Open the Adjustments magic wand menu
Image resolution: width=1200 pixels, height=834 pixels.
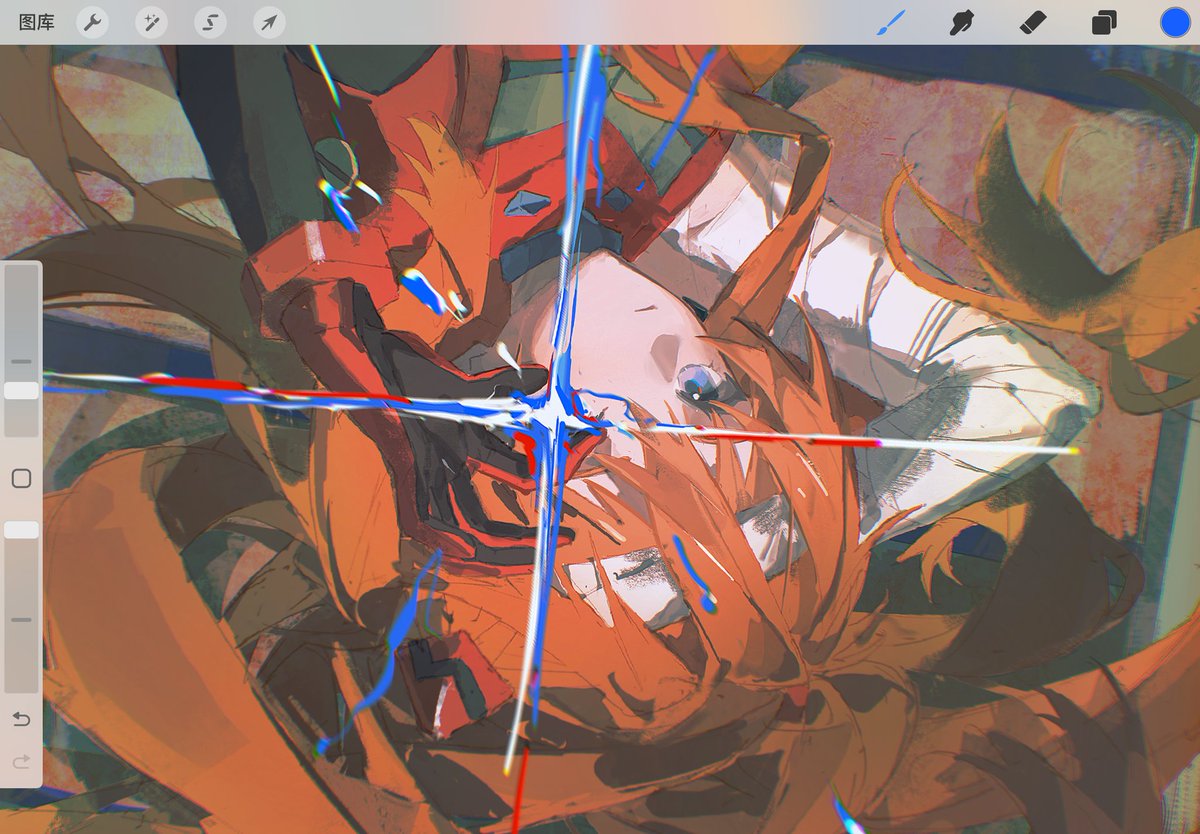click(x=151, y=22)
